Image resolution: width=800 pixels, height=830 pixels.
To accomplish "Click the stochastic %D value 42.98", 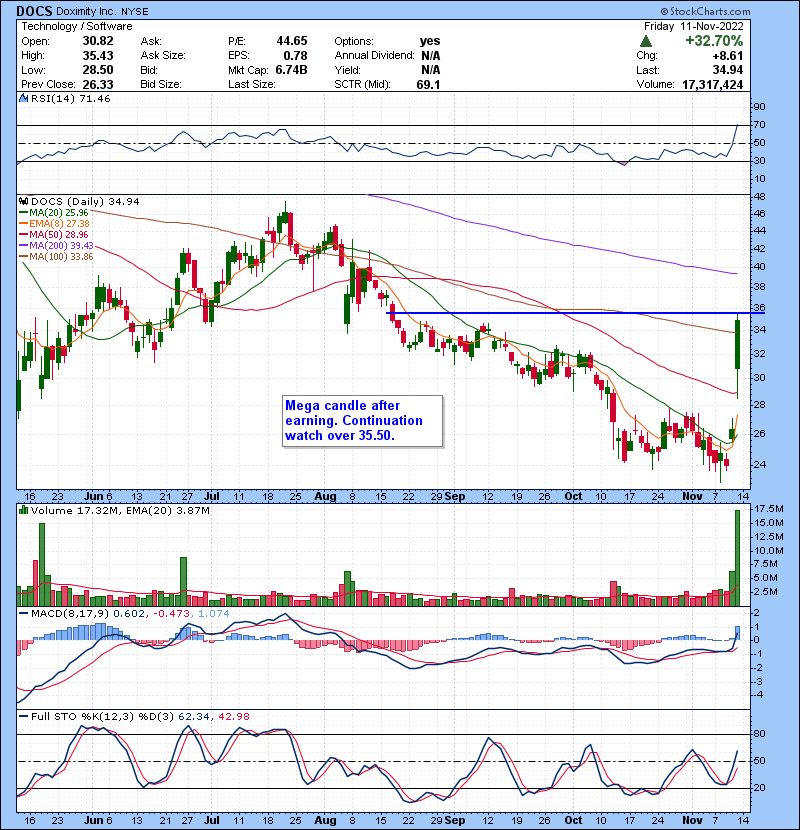I will point(233,717).
